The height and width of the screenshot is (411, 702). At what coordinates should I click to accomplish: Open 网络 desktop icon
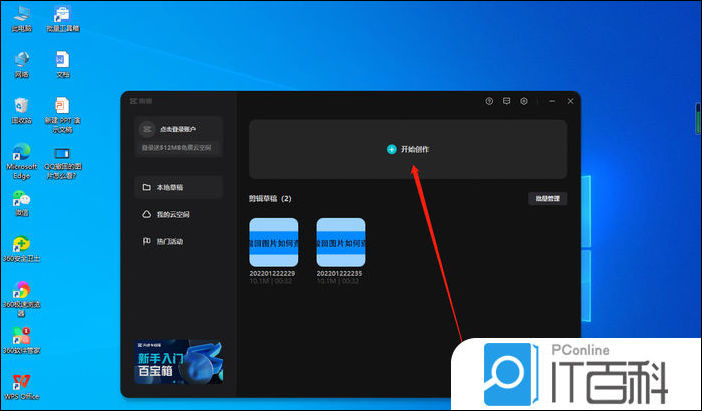[21, 65]
